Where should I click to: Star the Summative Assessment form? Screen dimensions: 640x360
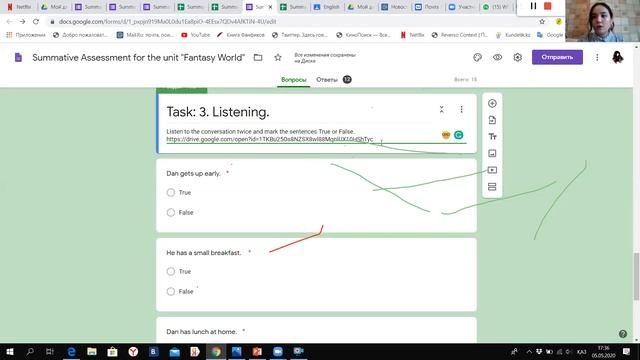[x=278, y=58]
